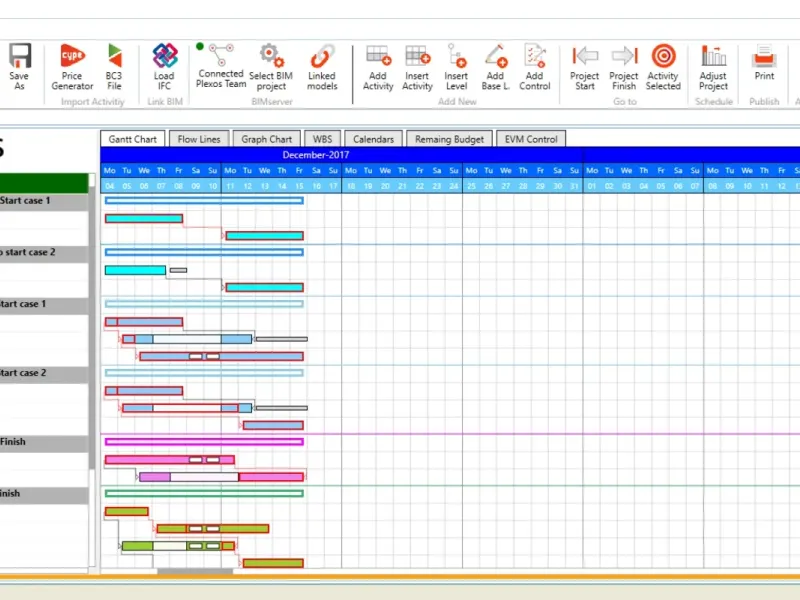Screen dimensions: 800x600
Task: Click day 18 in timeline header
Action: tap(351, 186)
